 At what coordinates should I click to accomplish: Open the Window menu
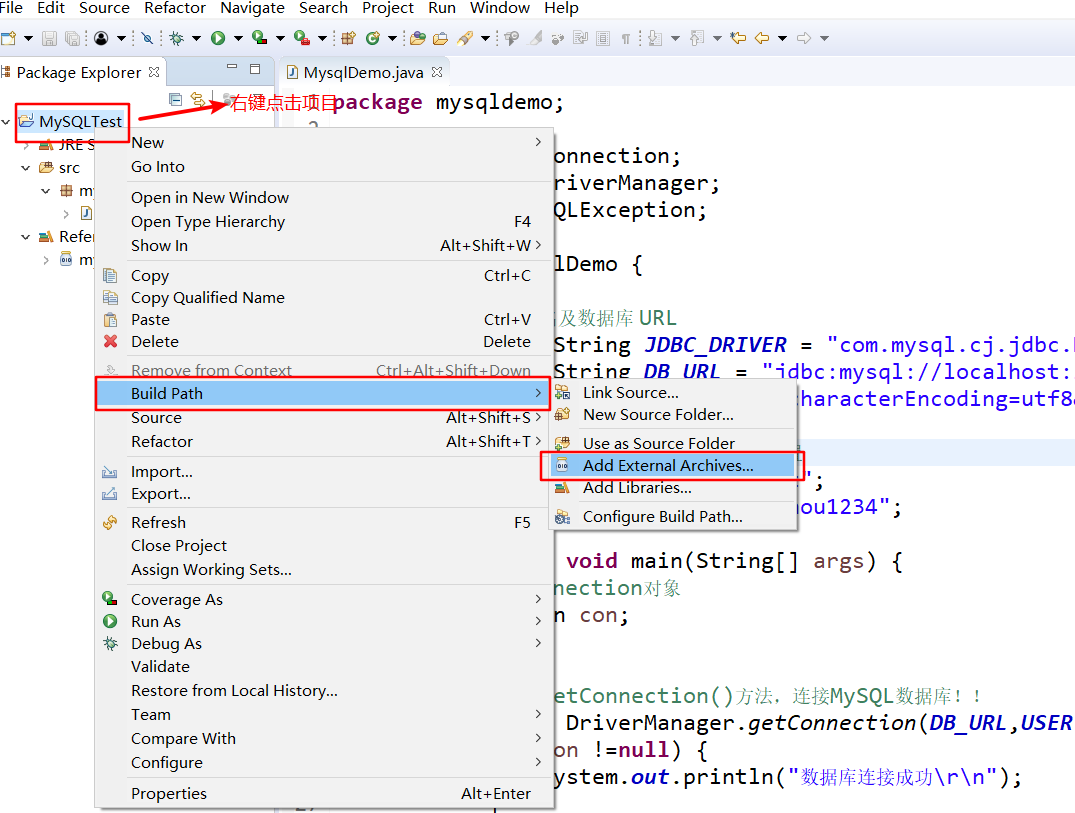coord(500,8)
